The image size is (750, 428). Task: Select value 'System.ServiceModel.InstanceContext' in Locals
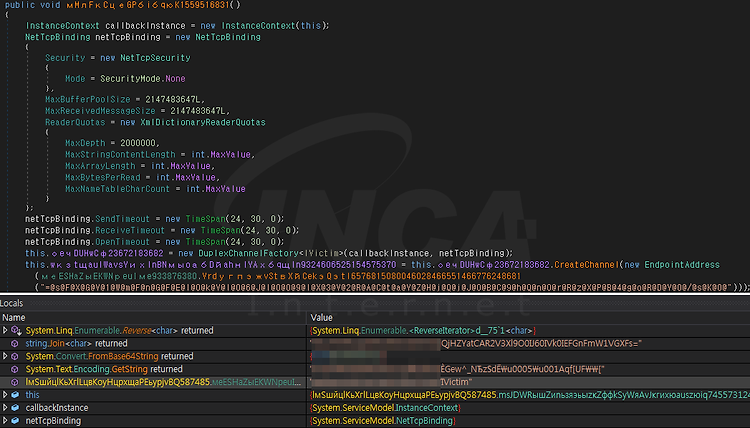pyautogui.click(x=386, y=408)
